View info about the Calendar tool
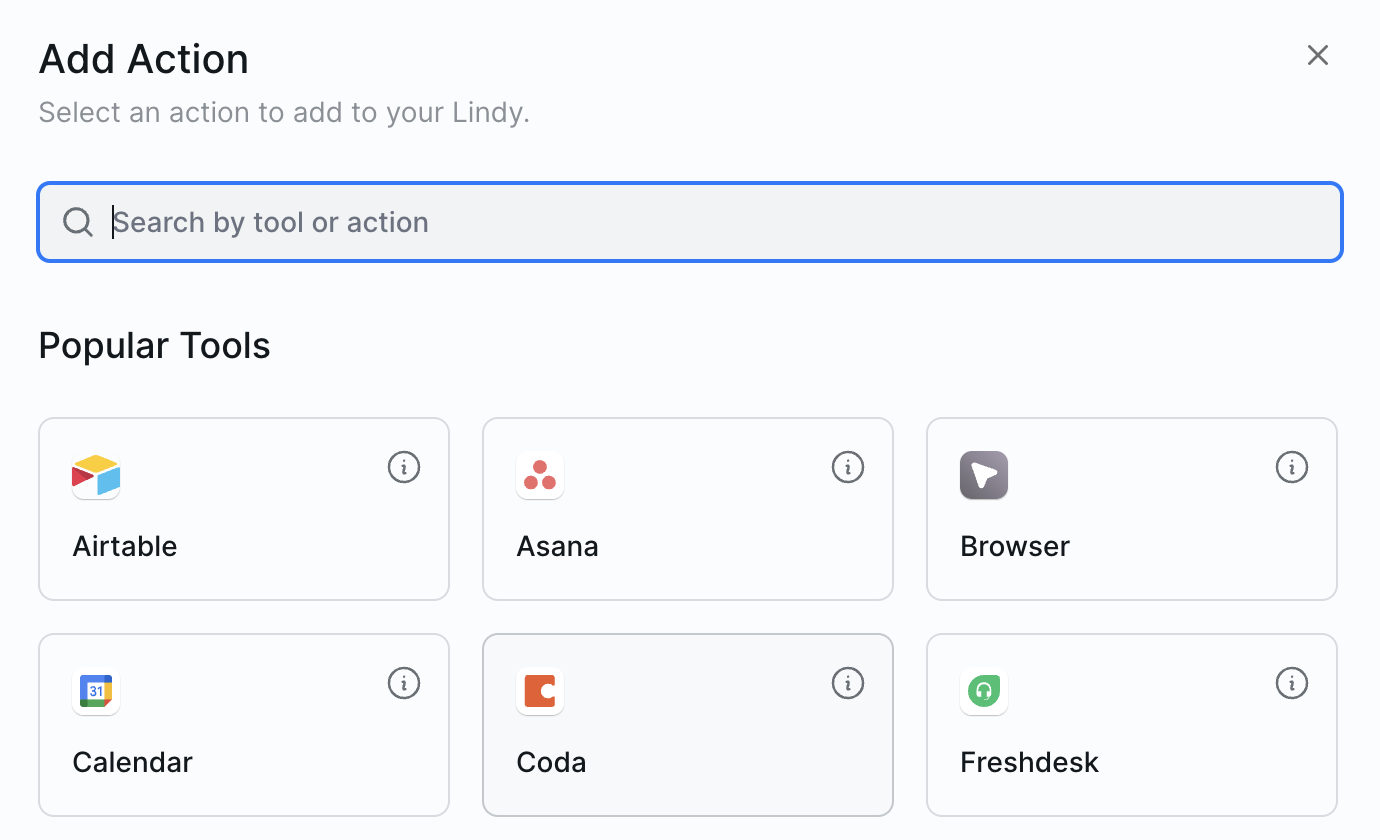Screen dimensions: 1380x840 (x=404, y=683)
